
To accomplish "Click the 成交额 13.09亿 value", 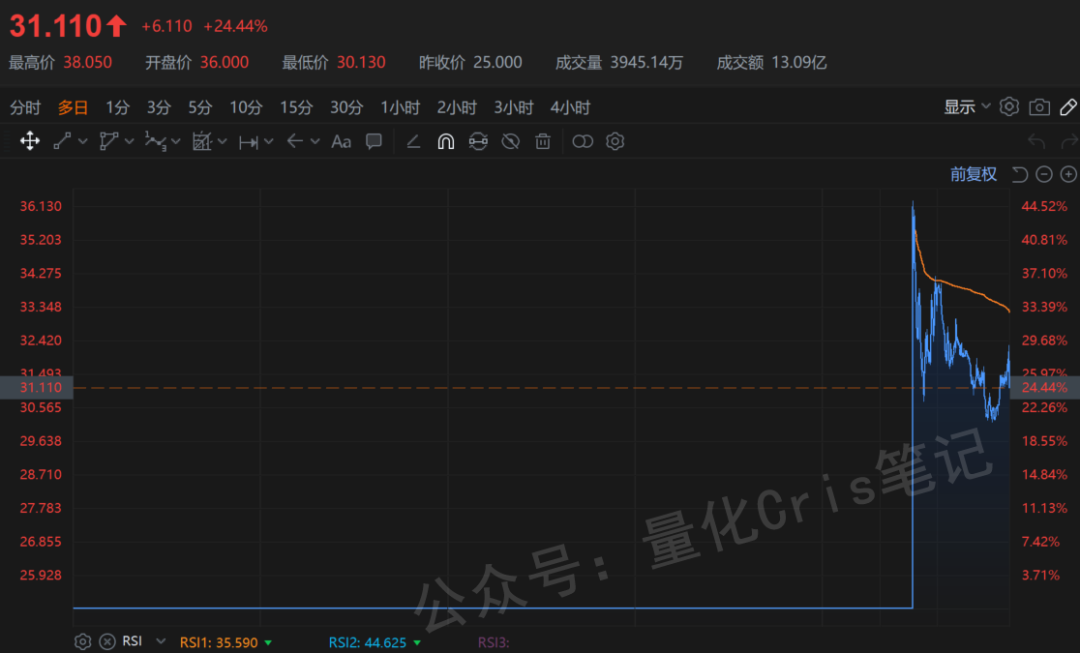I will 799,63.
